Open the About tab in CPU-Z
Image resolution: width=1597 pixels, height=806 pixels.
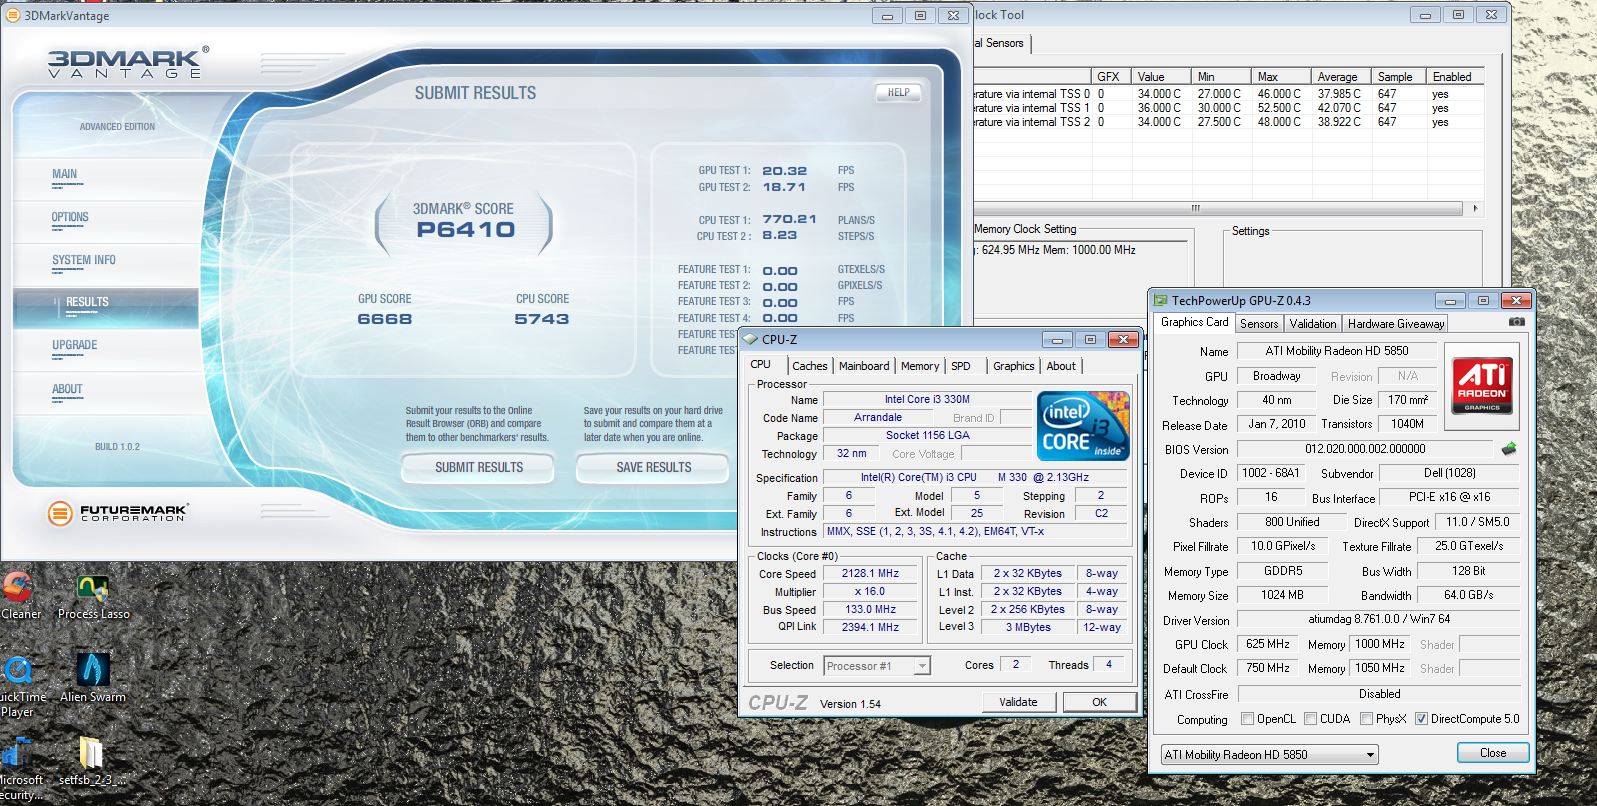pyautogui.click(x=1061, y=366)
